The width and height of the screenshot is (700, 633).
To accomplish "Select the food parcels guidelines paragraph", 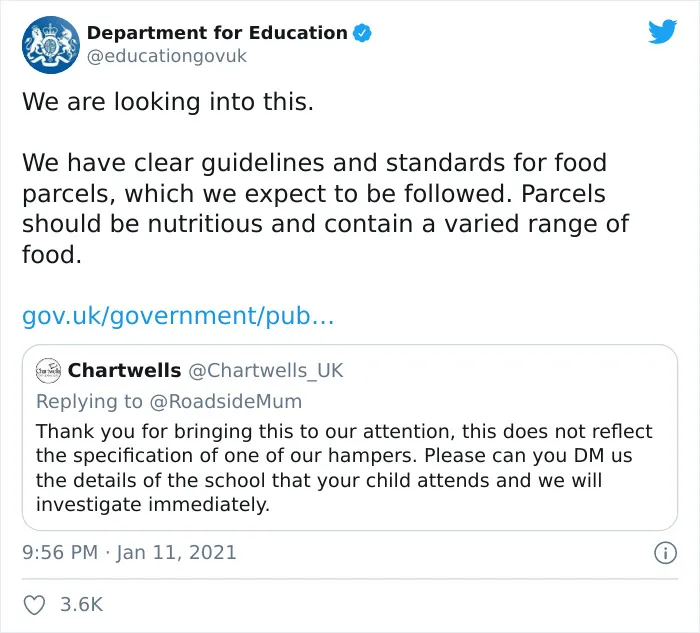I will pos(325,208).
